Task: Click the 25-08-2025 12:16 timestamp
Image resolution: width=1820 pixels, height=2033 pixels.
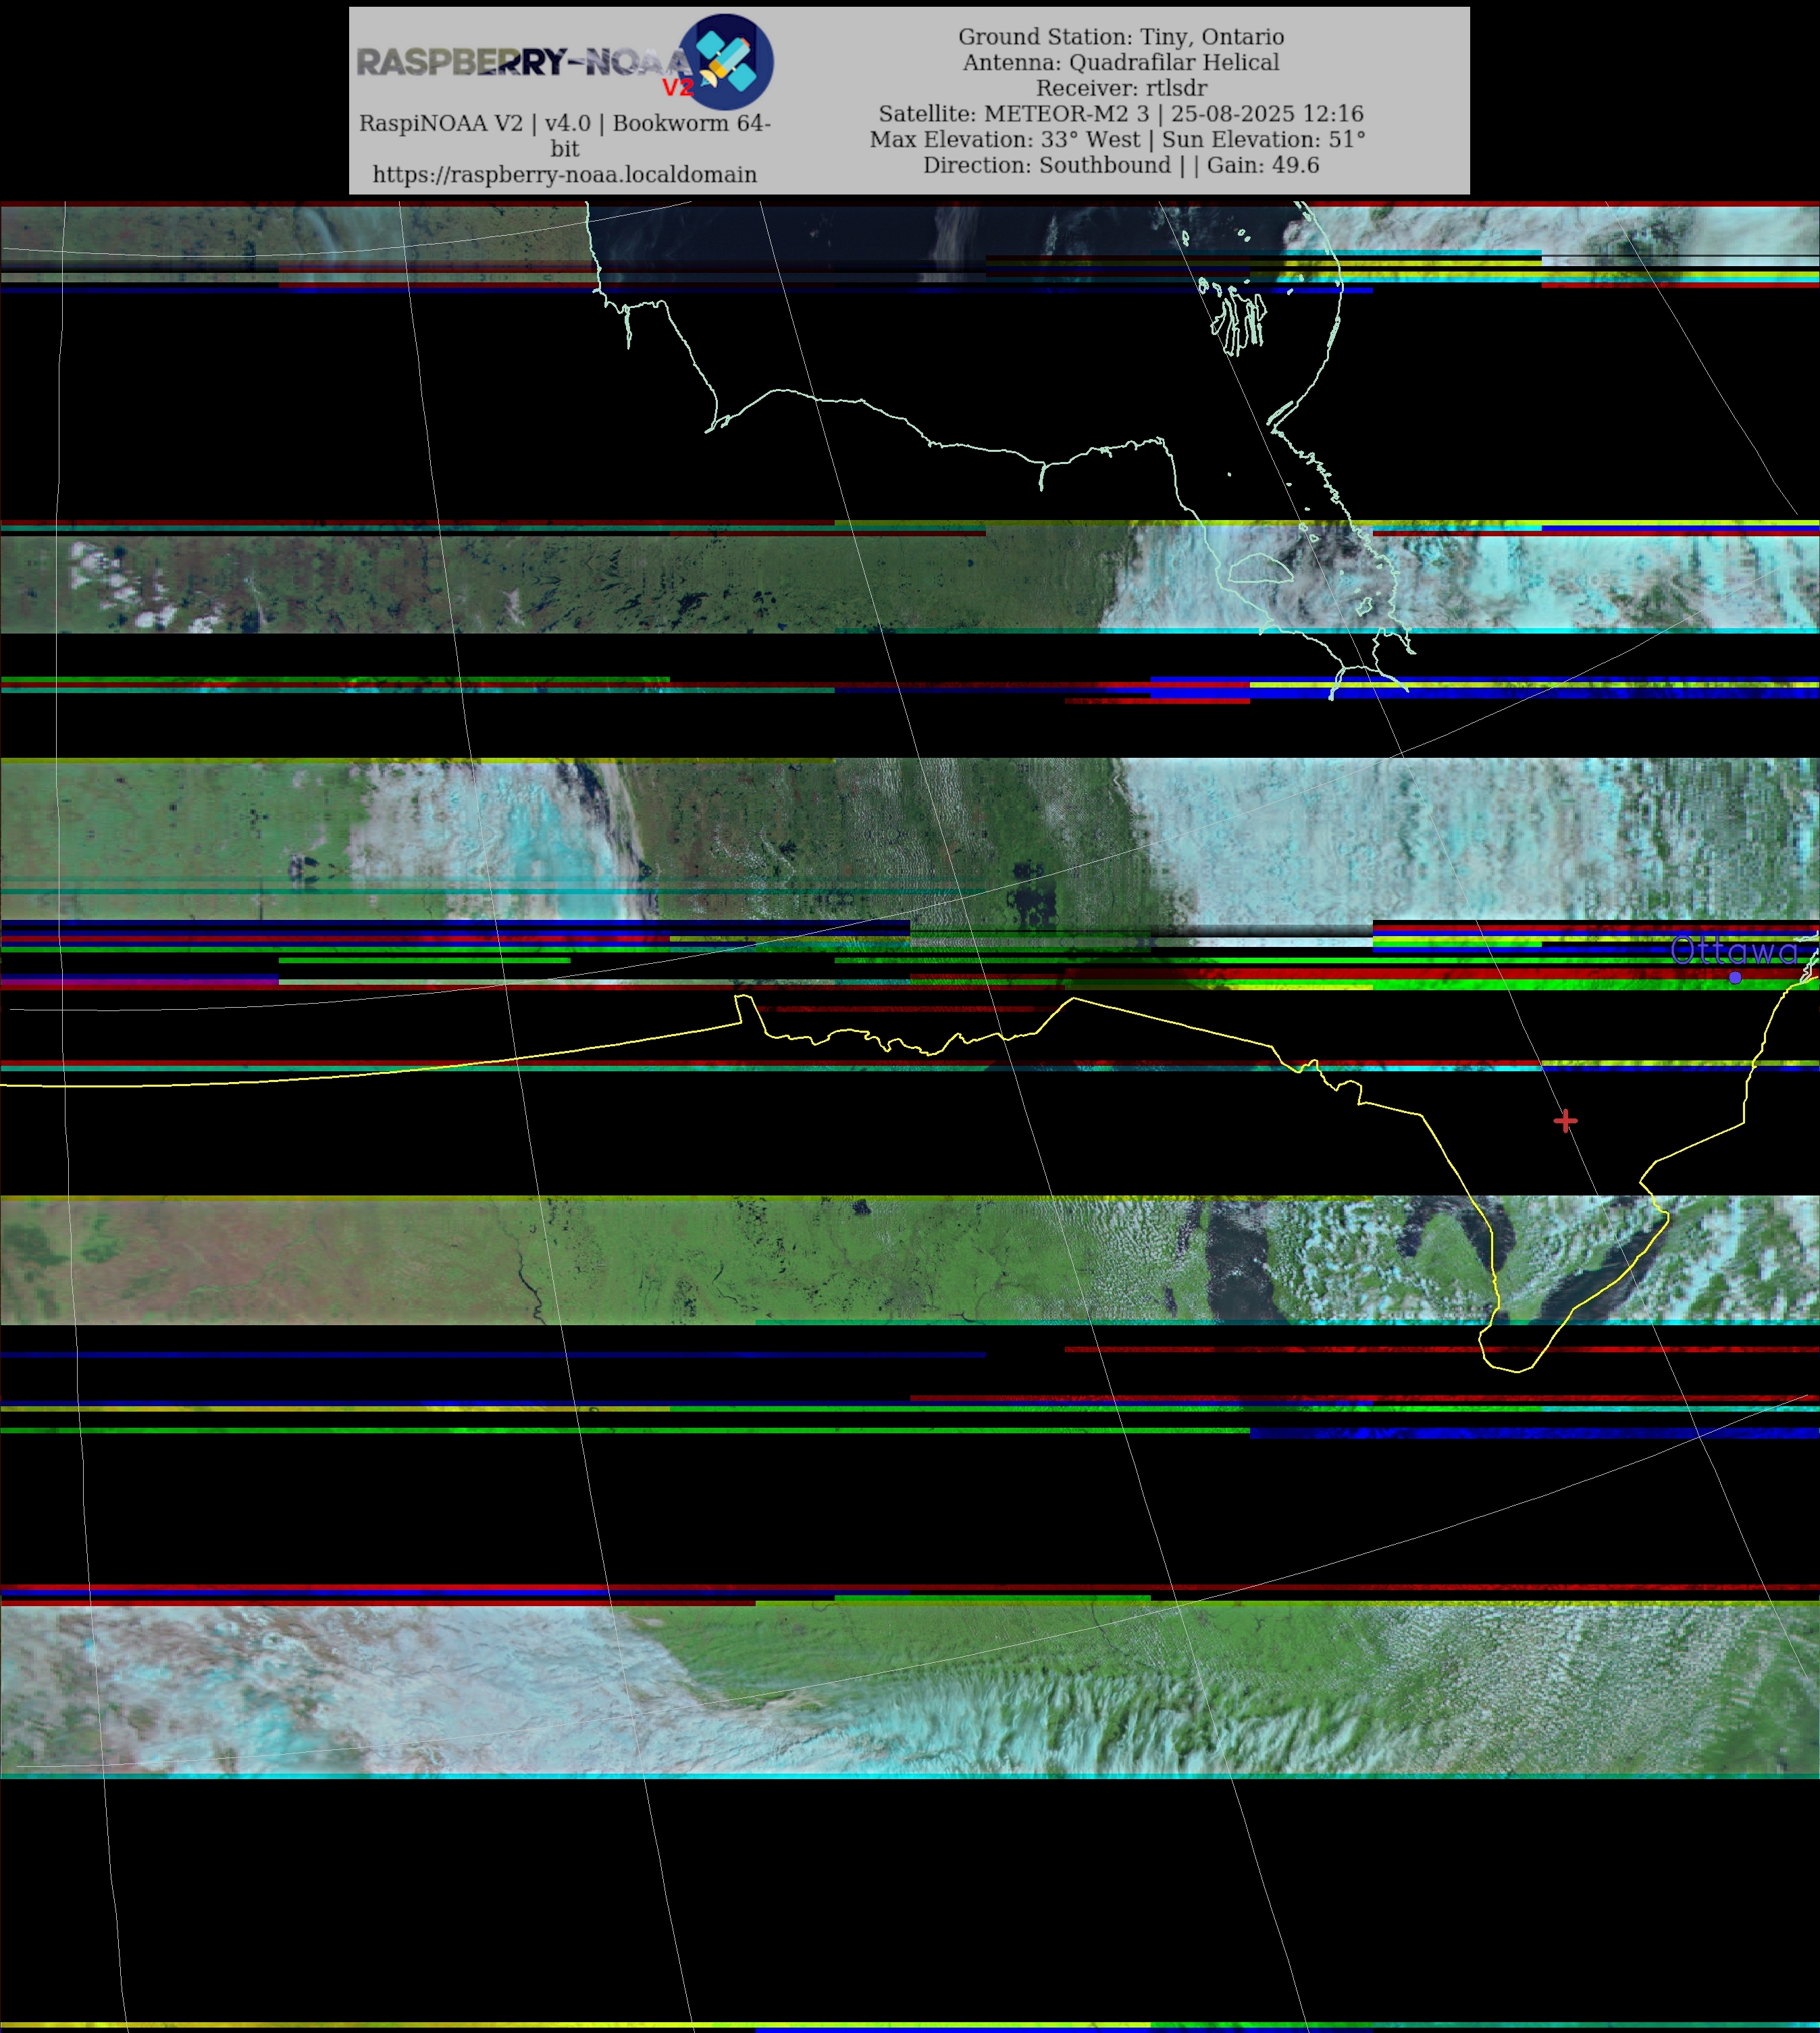Action: point(1267,114)
